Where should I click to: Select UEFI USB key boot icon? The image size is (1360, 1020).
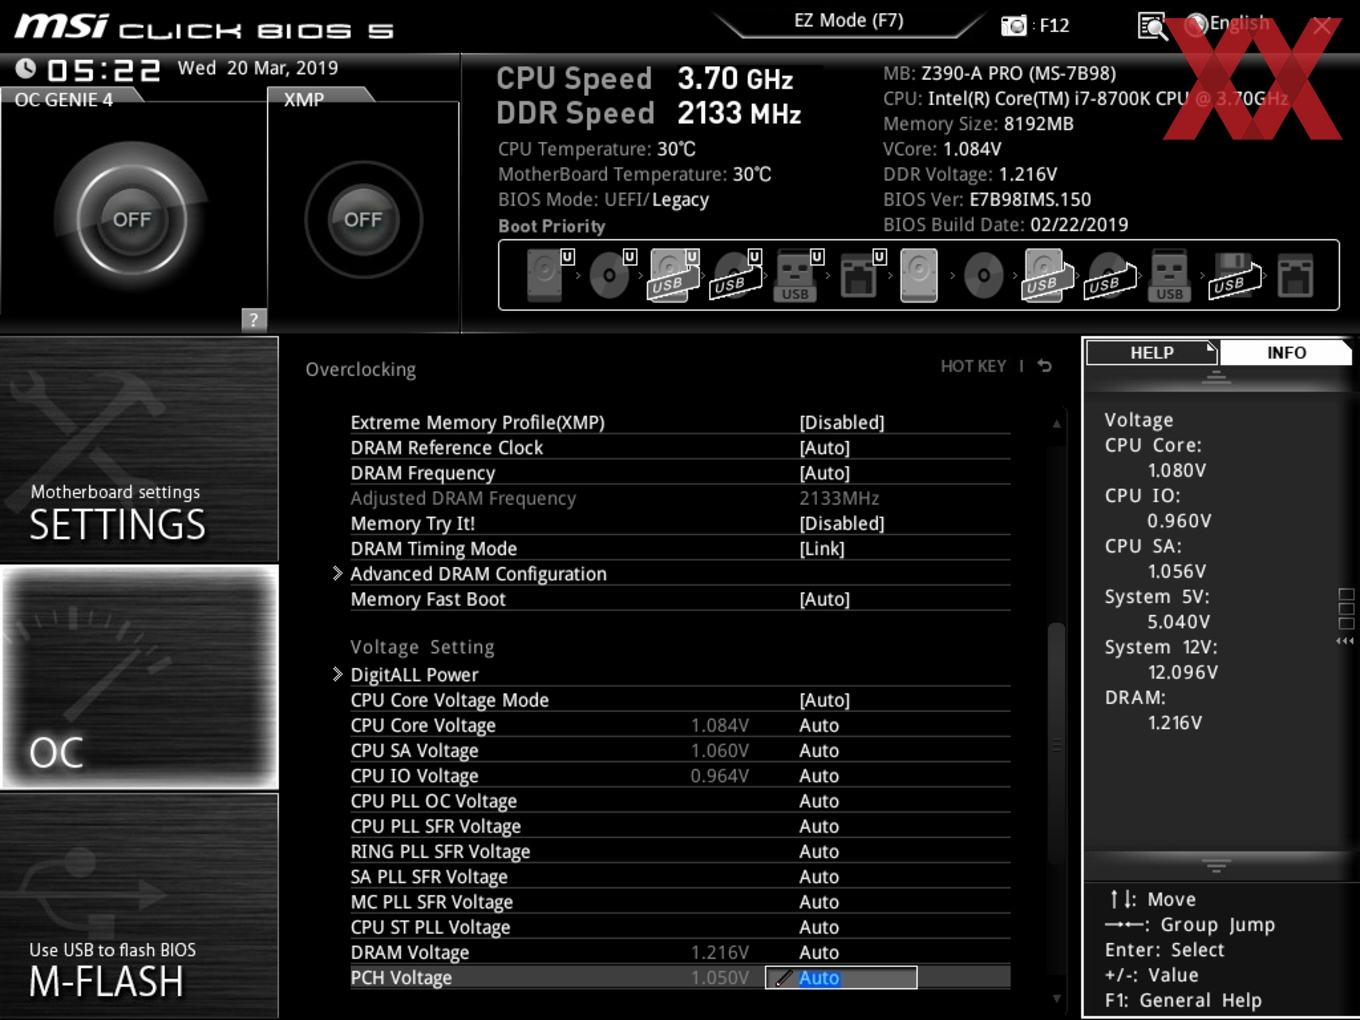pyautogui.click(x=798, y=275)
